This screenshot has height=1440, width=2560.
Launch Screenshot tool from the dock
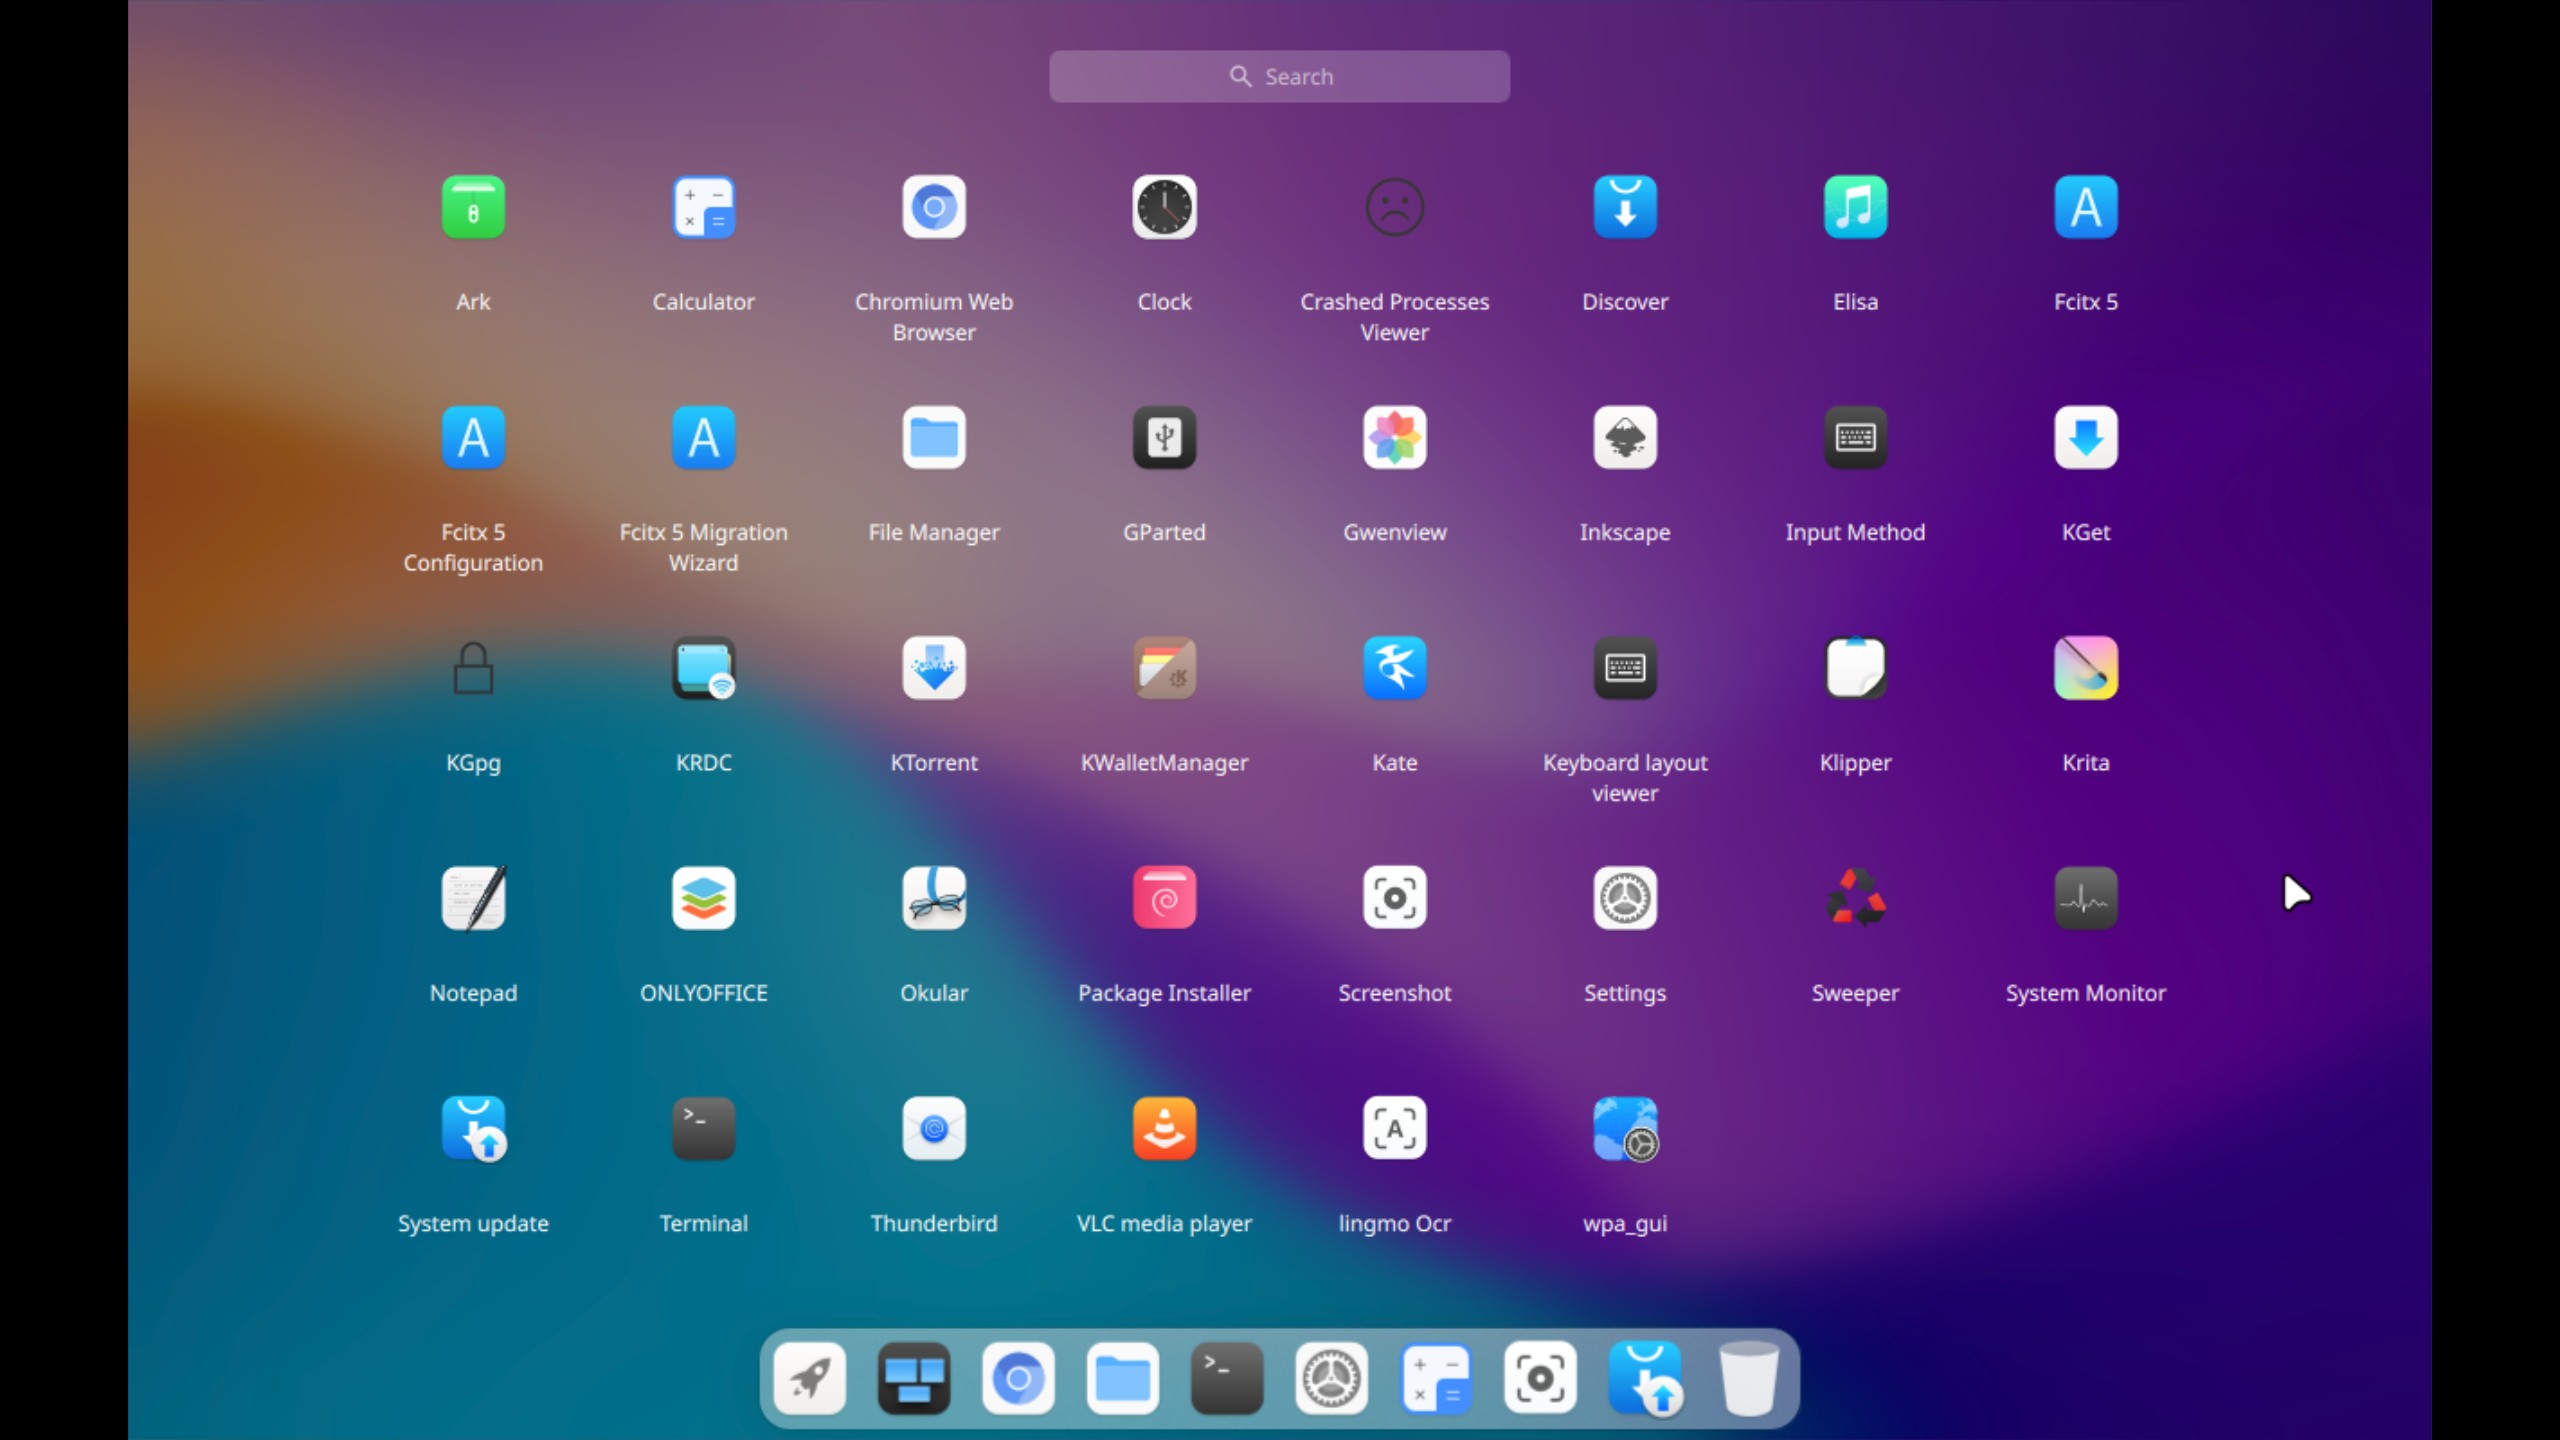1540,1378
